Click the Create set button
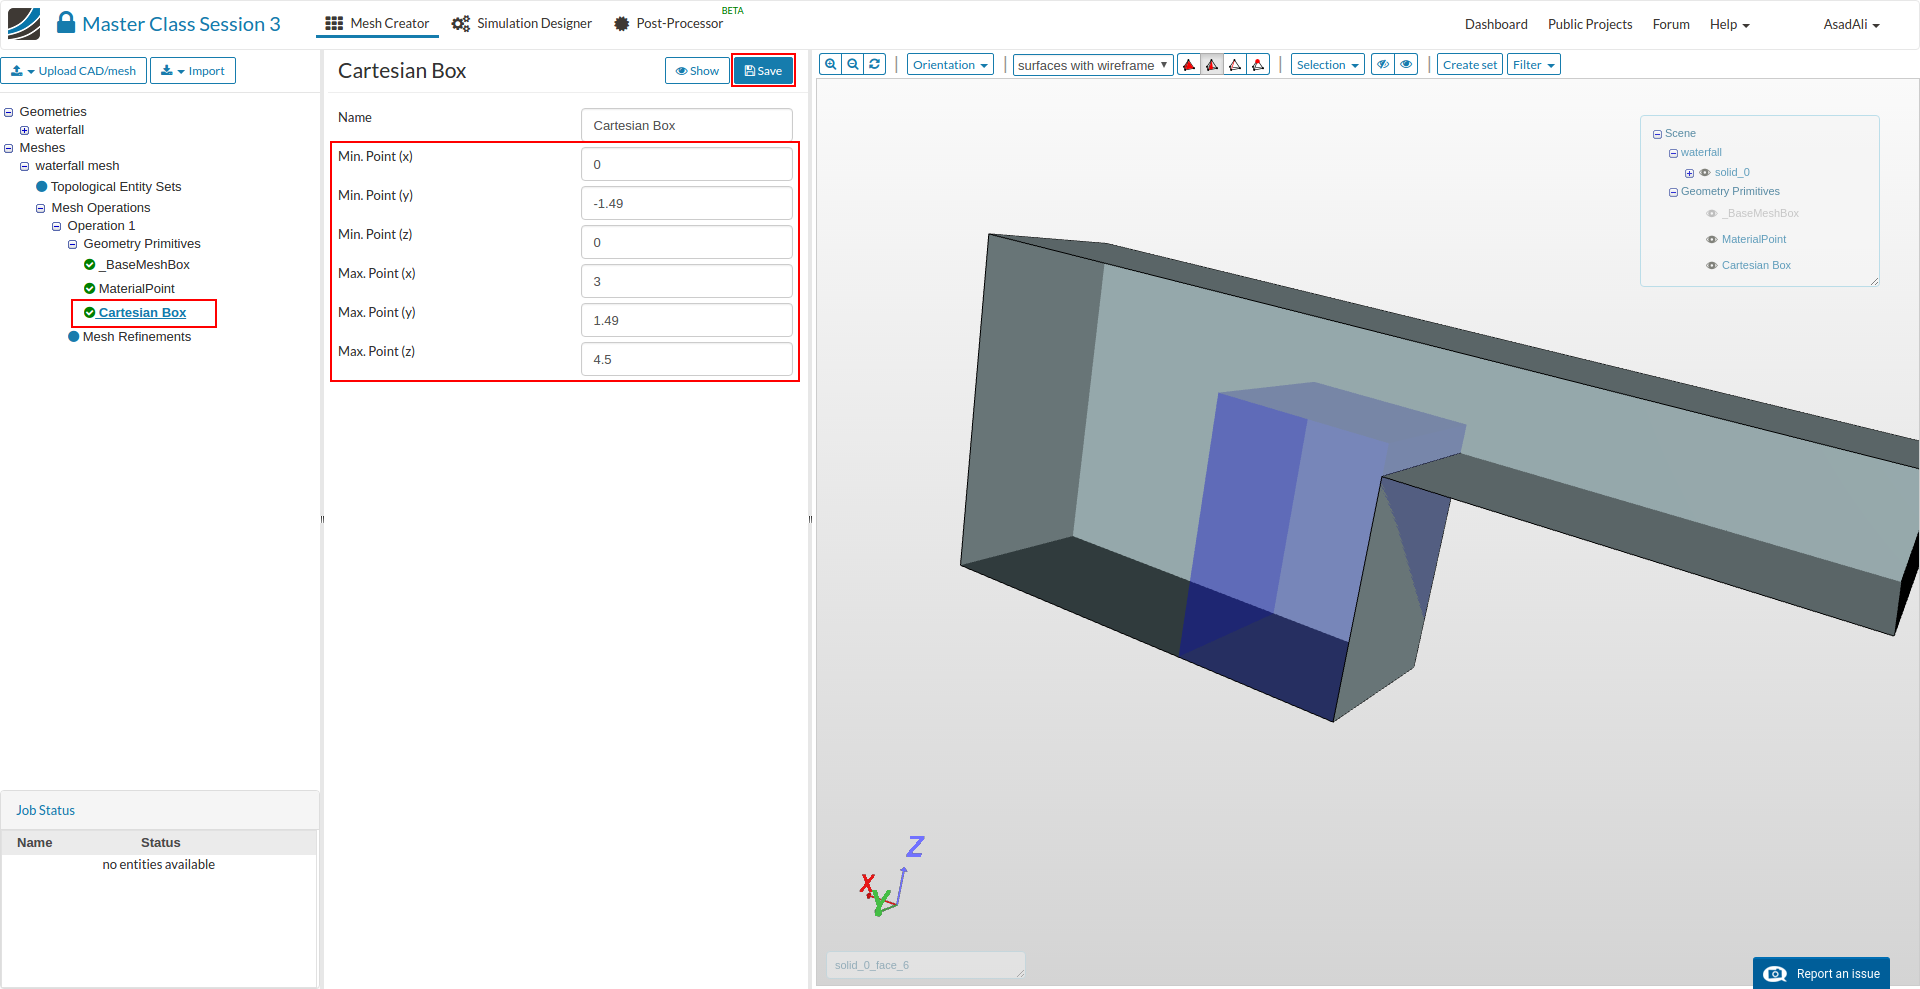The height and width of the screenshot is (989, 1920). (x=1469, y=65)
